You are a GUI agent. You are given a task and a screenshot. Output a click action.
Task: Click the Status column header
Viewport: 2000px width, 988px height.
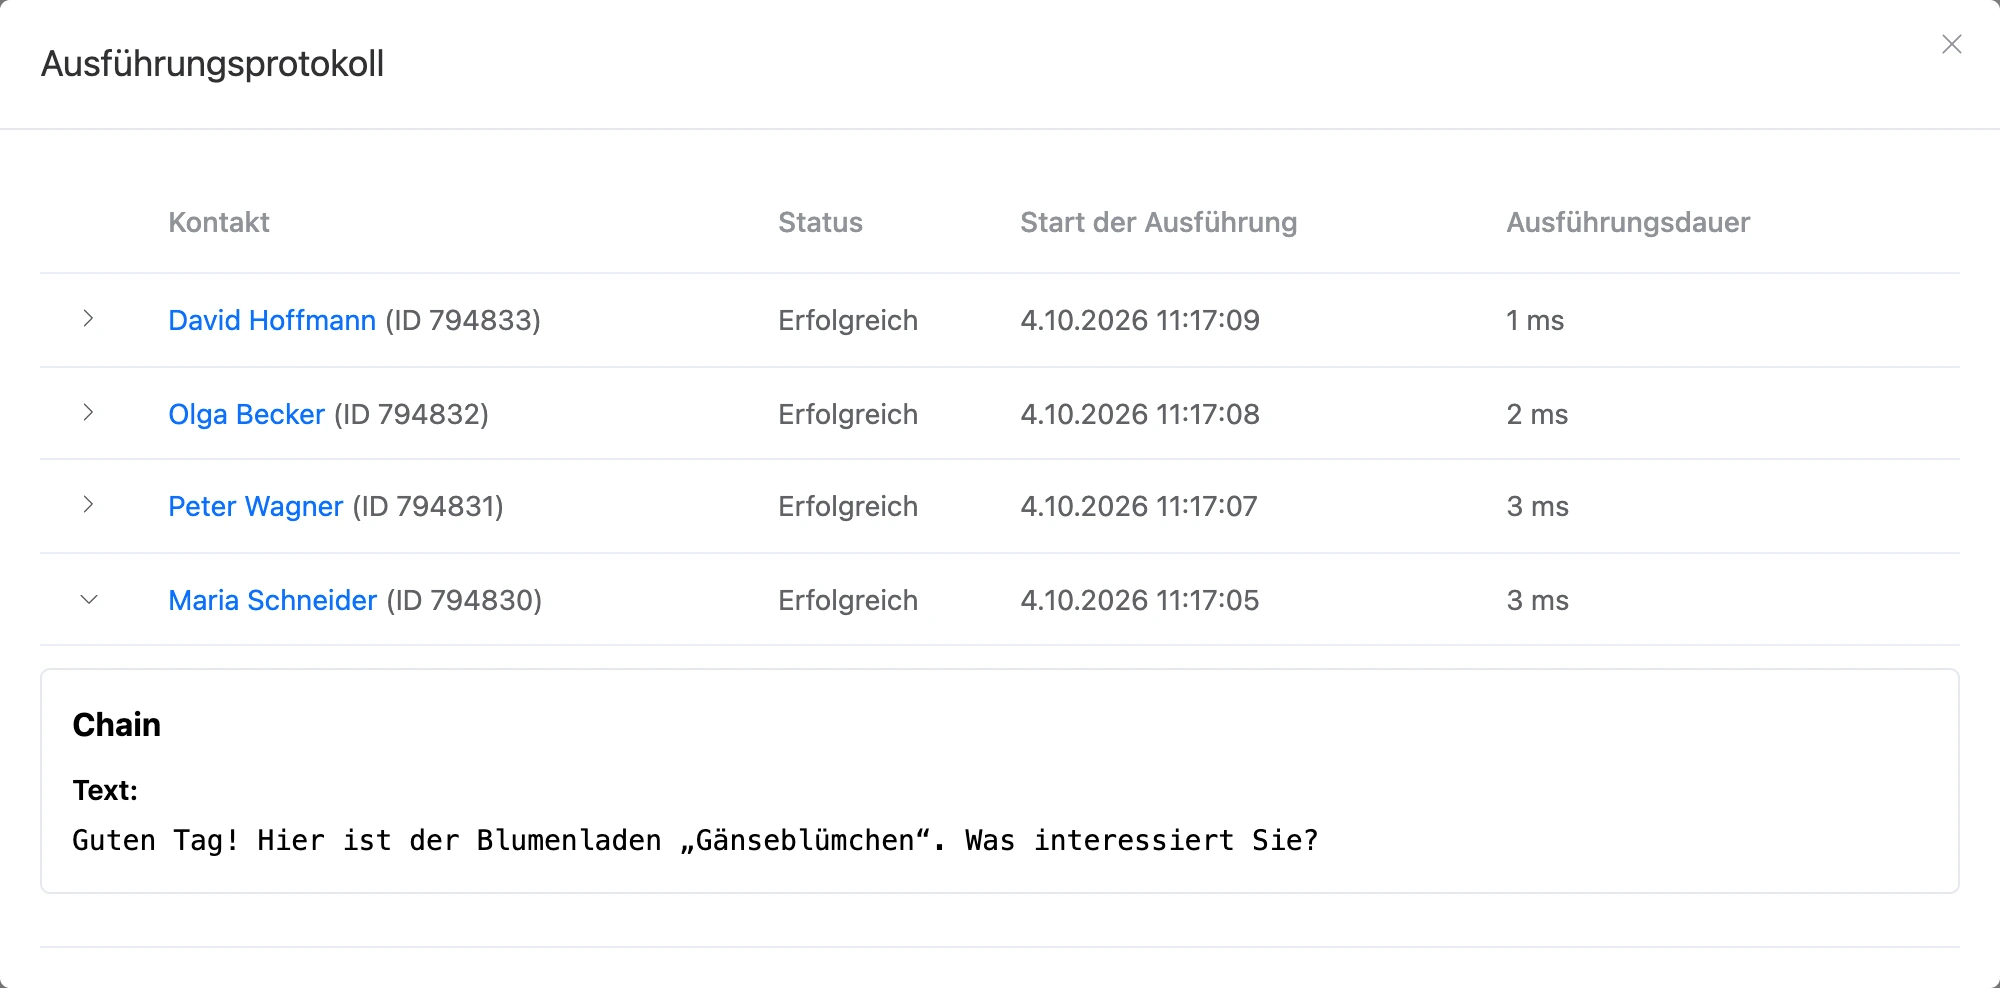pos(820,222)
